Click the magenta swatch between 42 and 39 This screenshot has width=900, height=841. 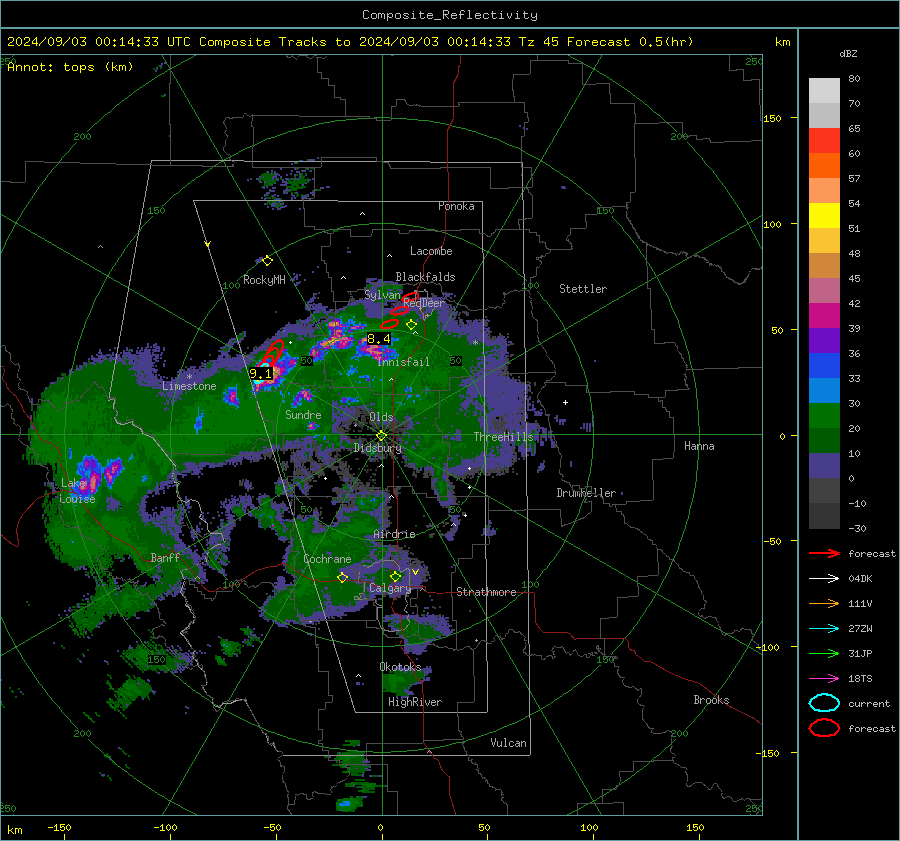pos(824,316)
